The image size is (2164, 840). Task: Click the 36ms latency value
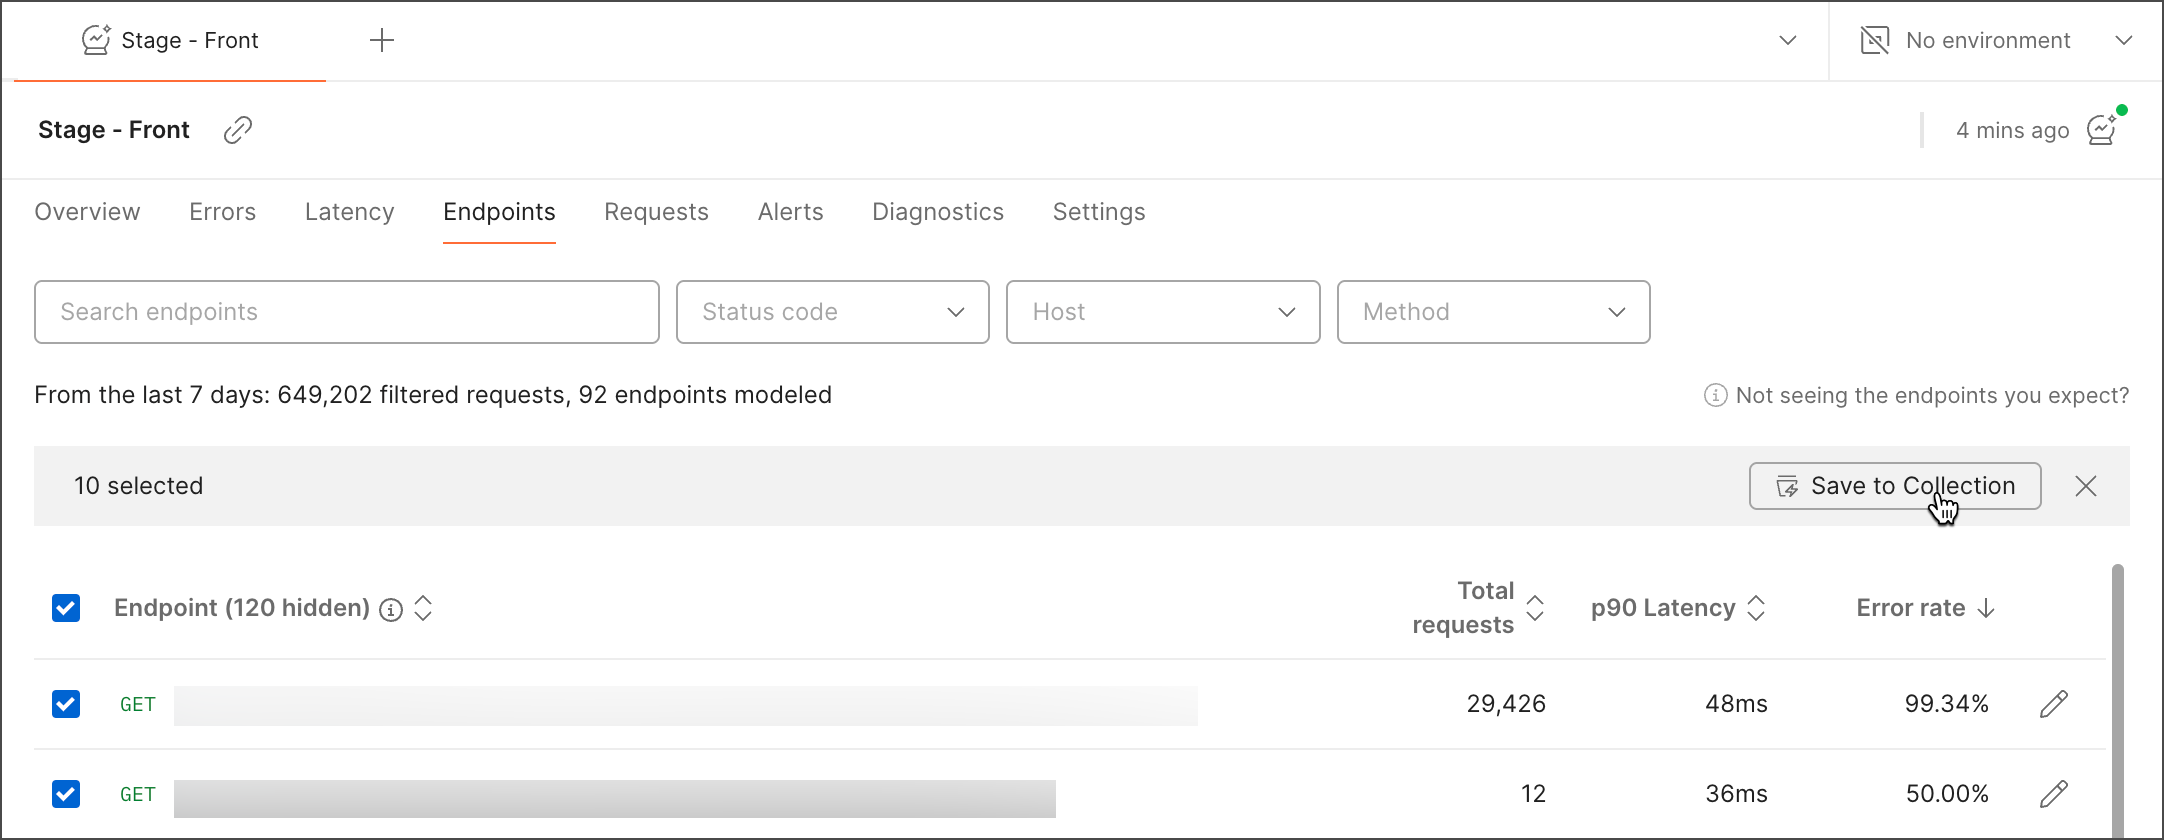[1736, 794]
